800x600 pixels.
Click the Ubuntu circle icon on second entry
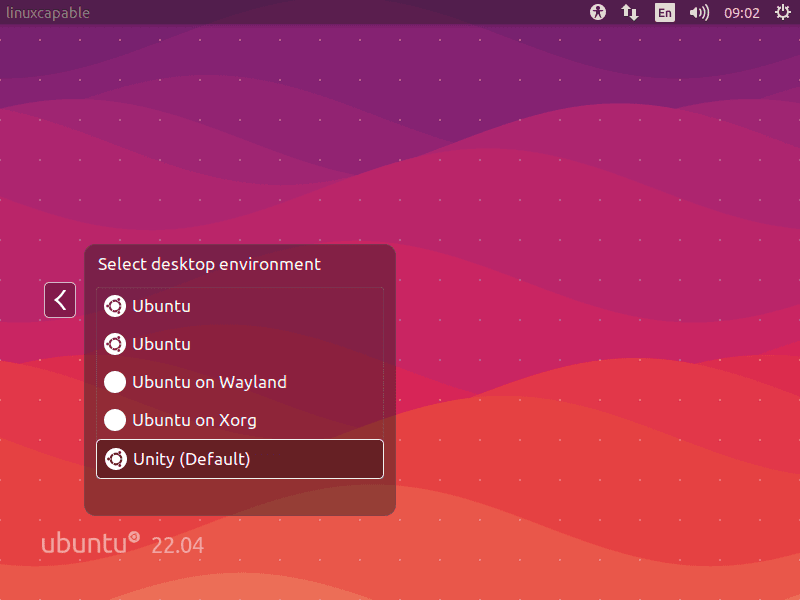pos(115,344)
